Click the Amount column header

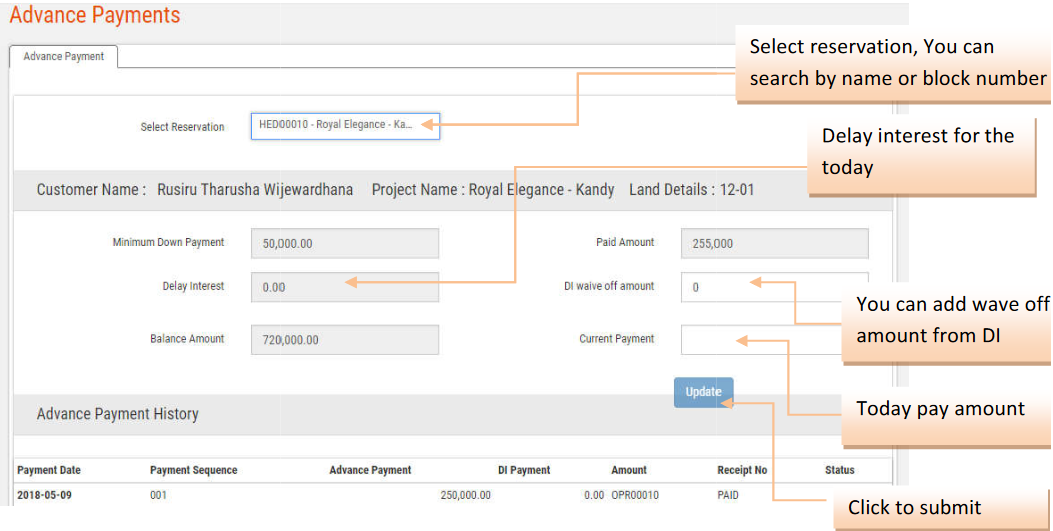629,470
